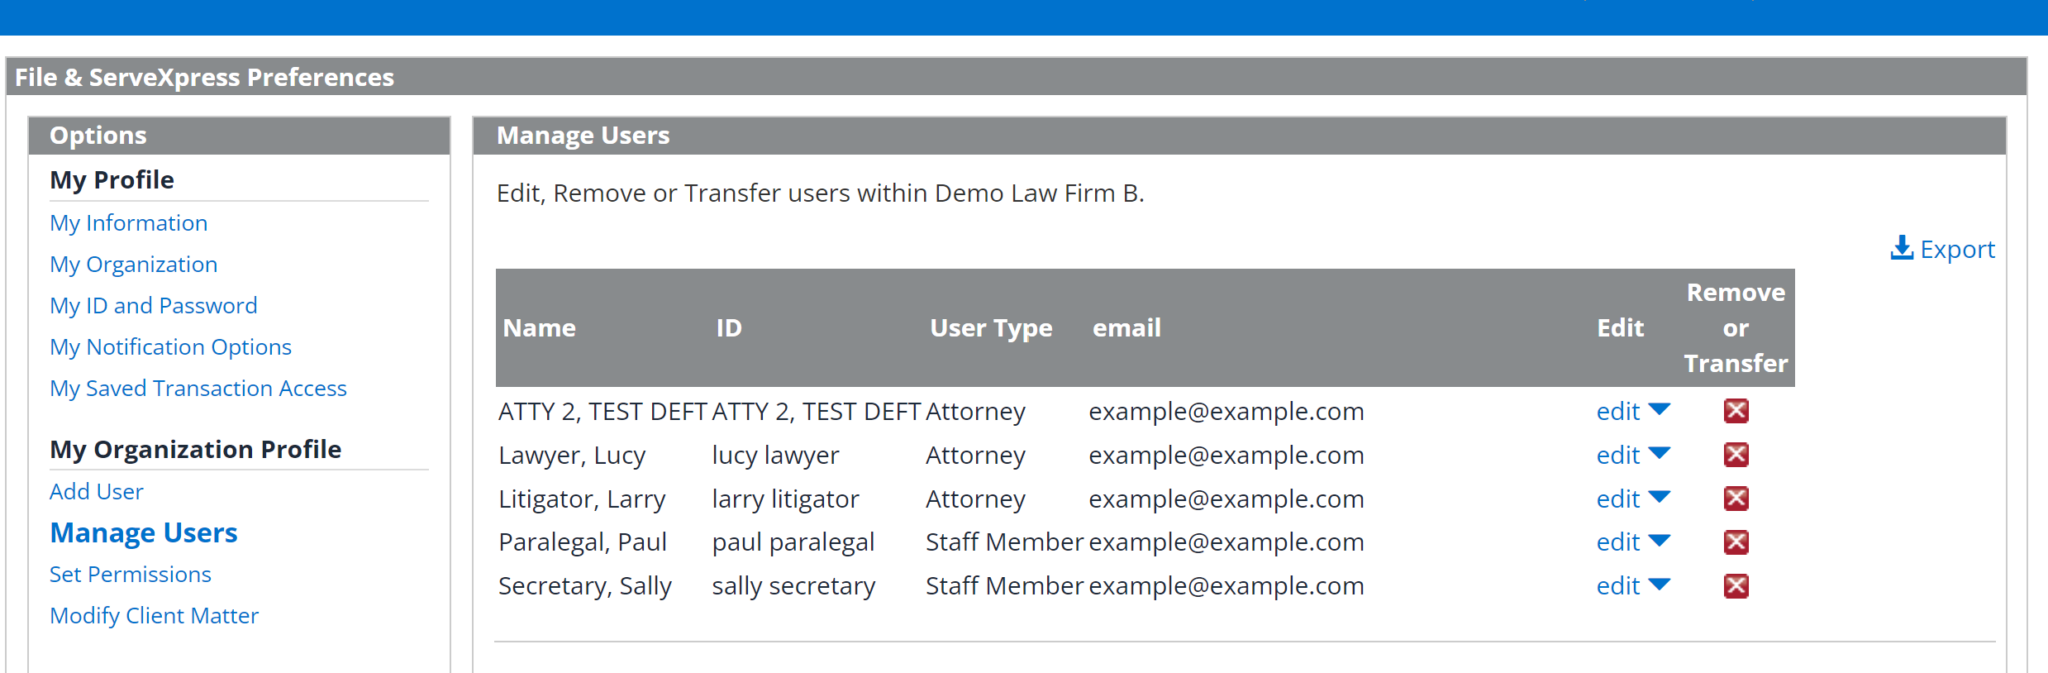Open edit menu for Larry Litigator
This screenshot has width=2048, height=673.
click(x=1632, y=498)
